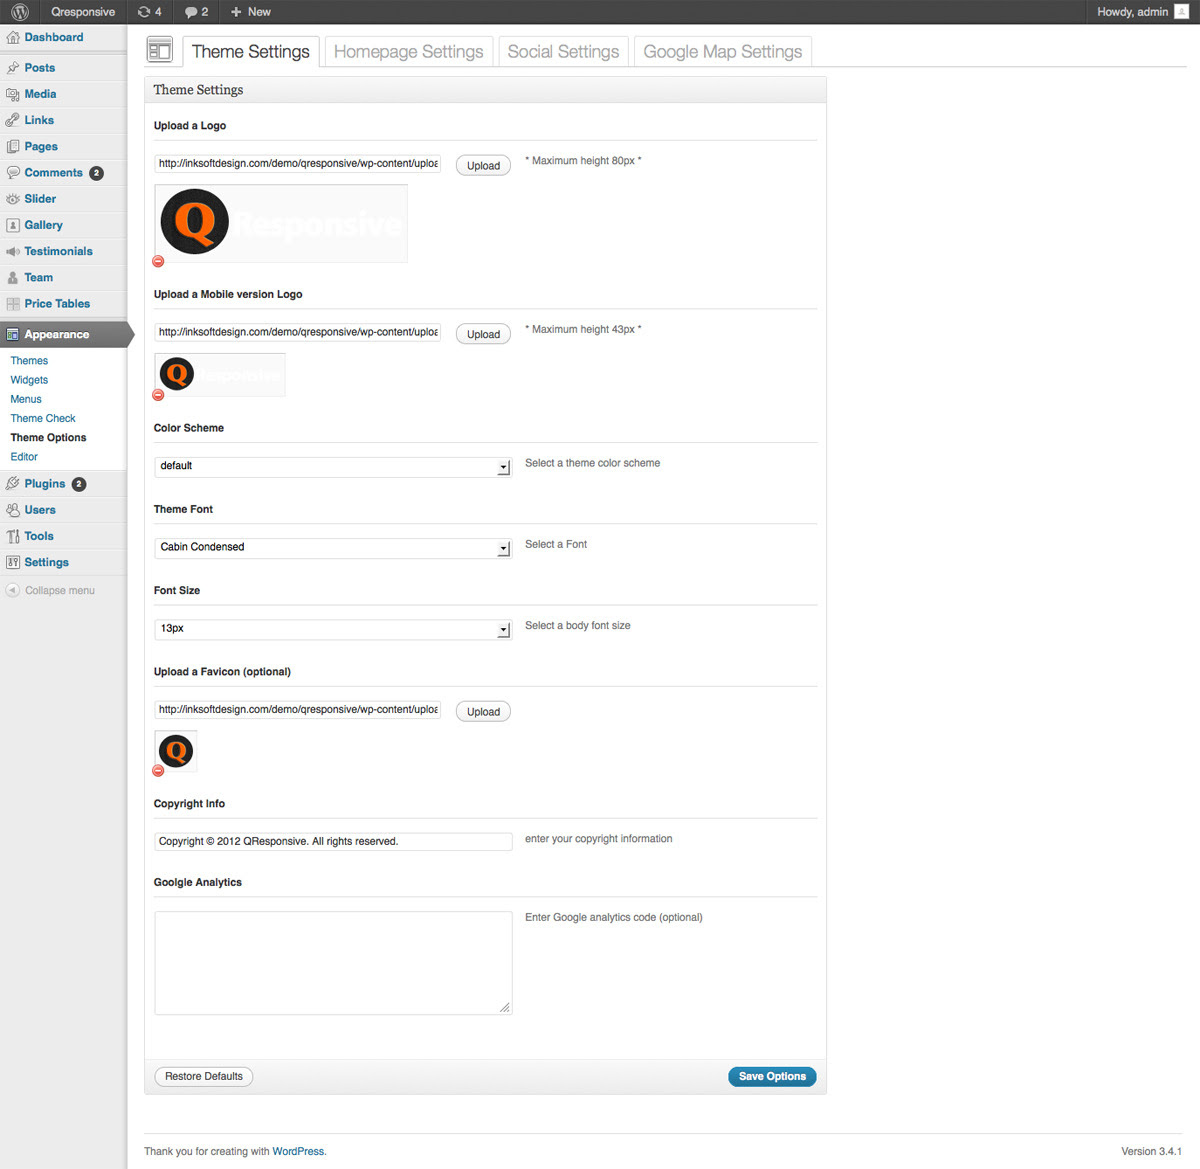
Task: Click the Settings icon in sidebar
Action: pyautogui.click(x=13, y=562)
